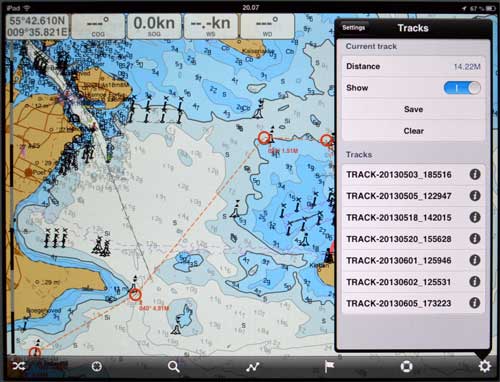Tap the lifebuoy icon in bottom toolbar
The height and width of the screenshot is (382, 500).
(406, 367)
